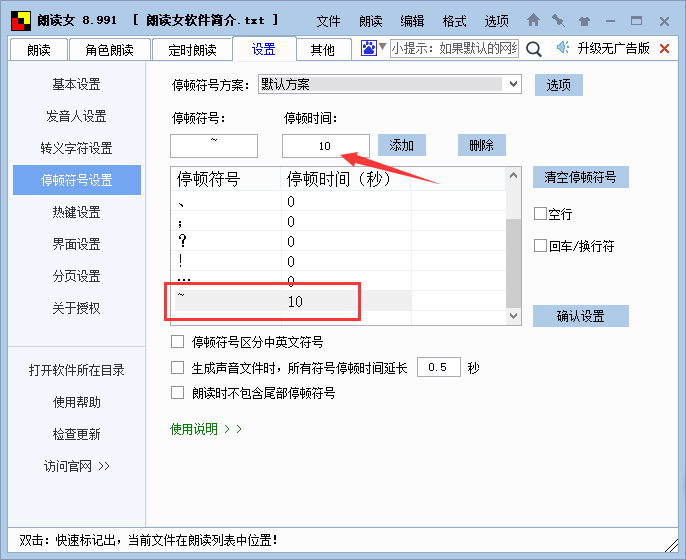Image resolution: width=686 pixels, height=560 pixels.
Task: Open the 文件 menu
Action: click(x=328, y=21)
